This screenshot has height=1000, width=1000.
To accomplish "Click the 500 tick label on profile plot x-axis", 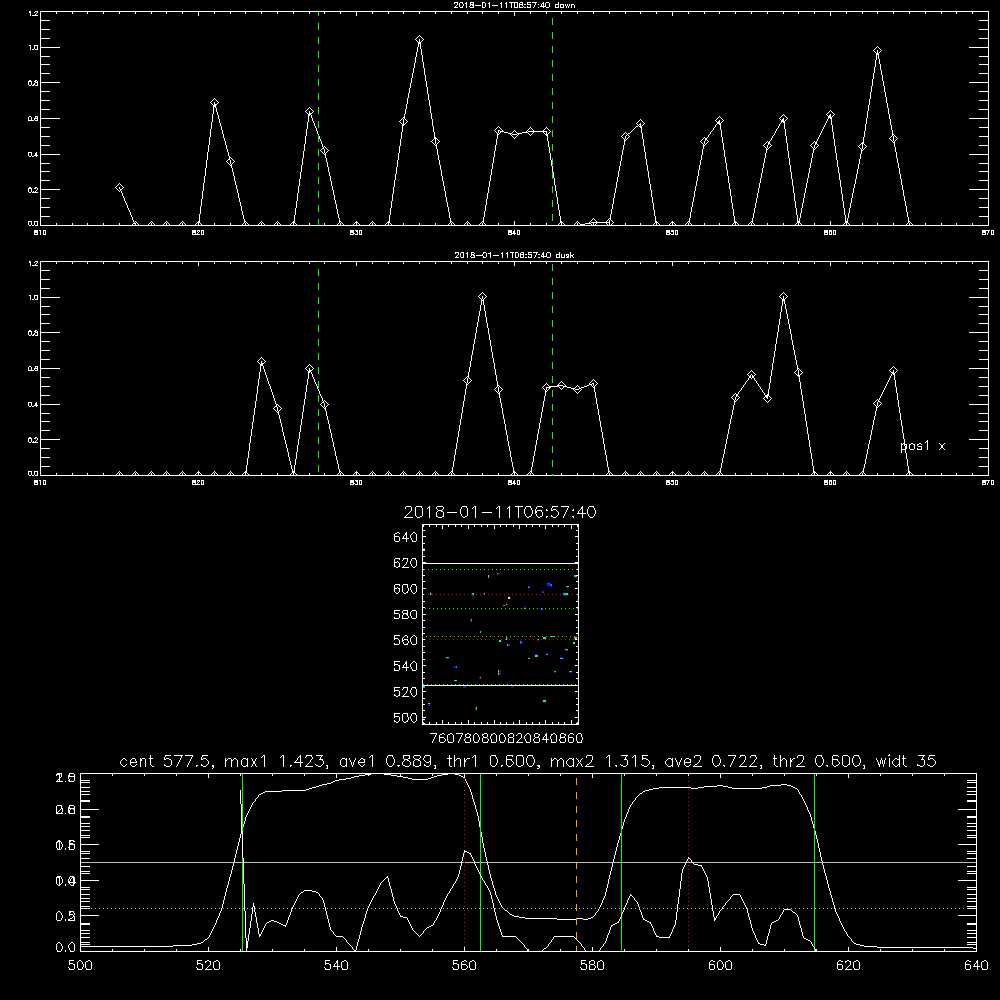I will (x=80, y=966).
